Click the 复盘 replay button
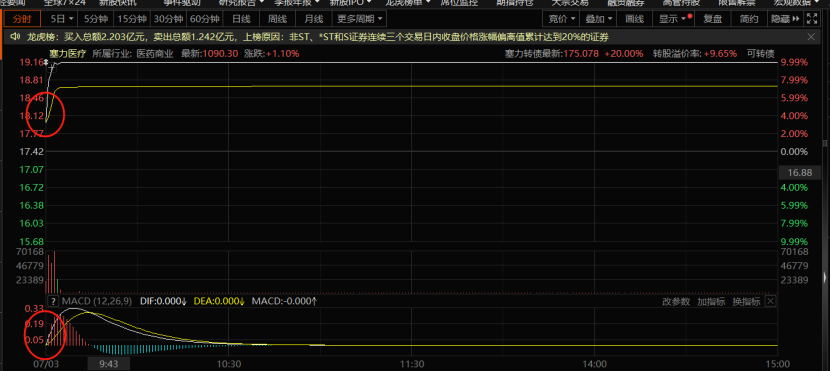This screenshot has width=831, height=371. (x=713, y=20)
